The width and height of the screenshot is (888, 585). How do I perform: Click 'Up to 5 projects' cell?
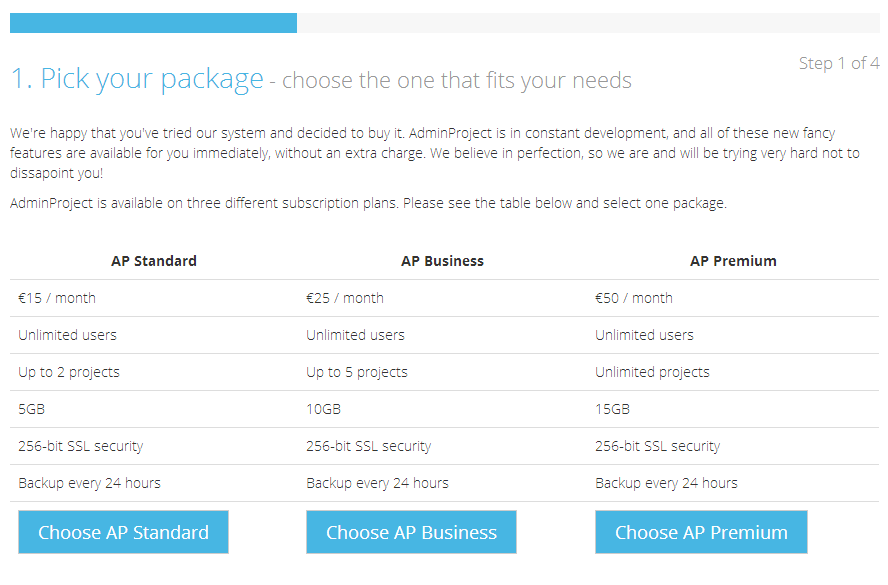pyautogui.click(x=442, y=372)
